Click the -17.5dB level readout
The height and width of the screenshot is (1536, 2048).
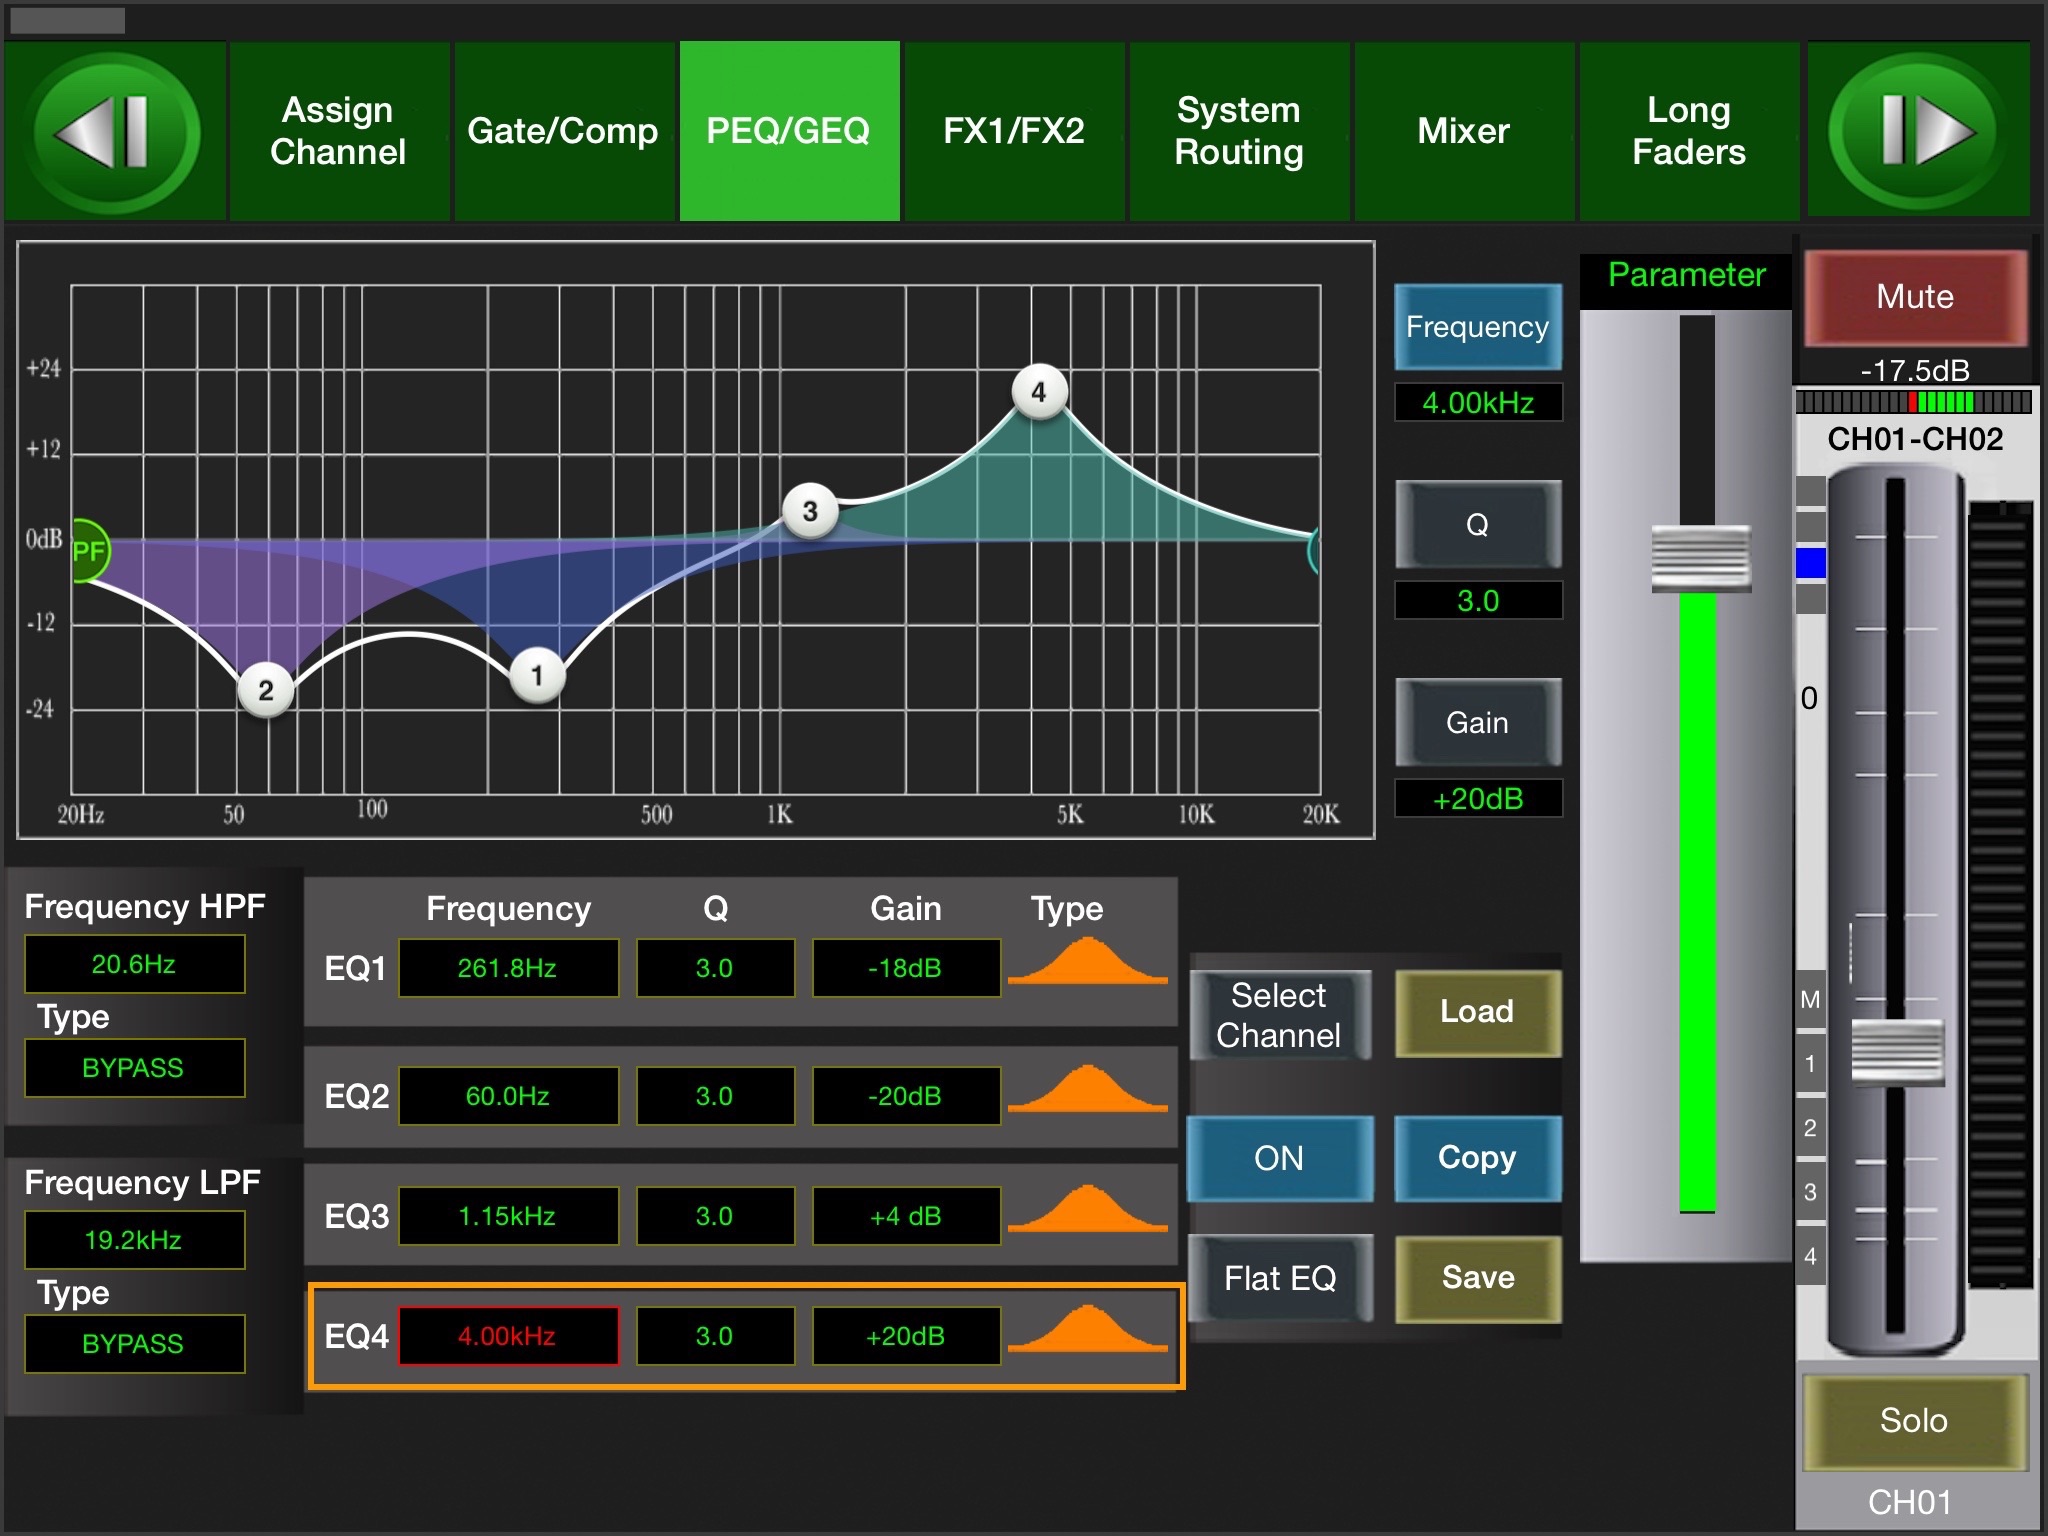[x=1915, y=371]
